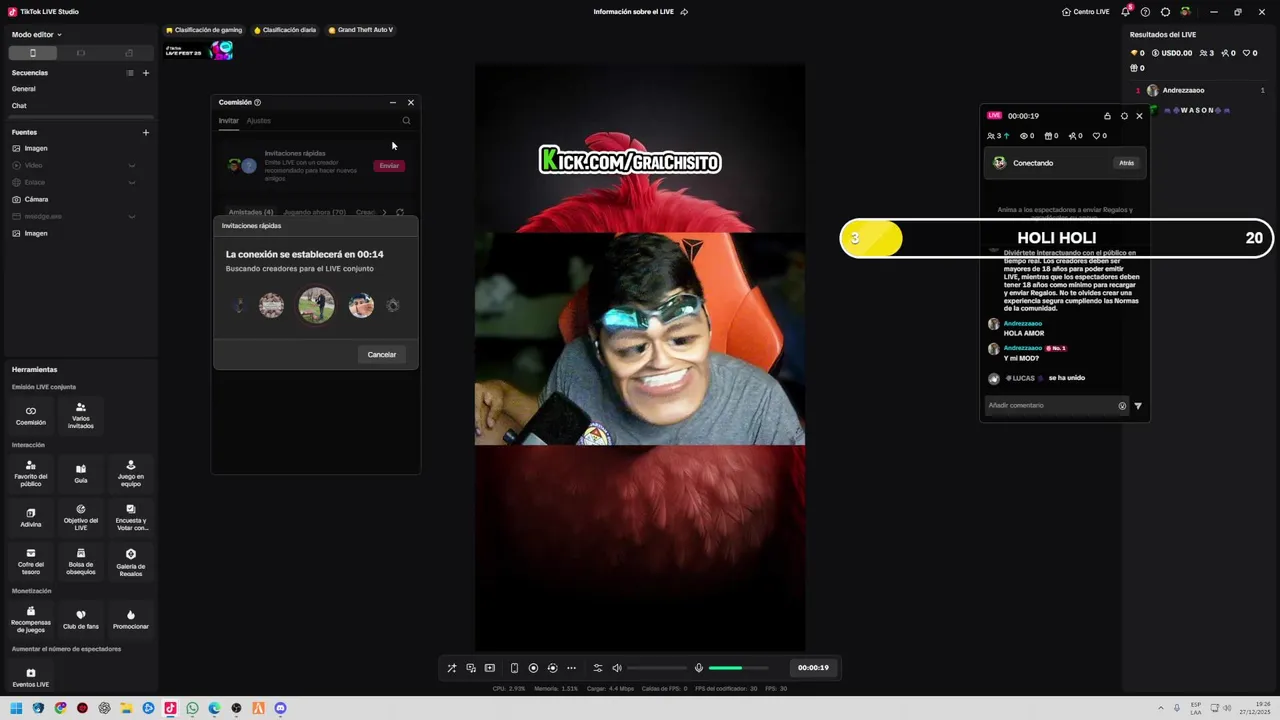The width and height of the screenshot is (1280, 720).
Task: Open the help question mark icon
Action: click(x=1145, y=12)
